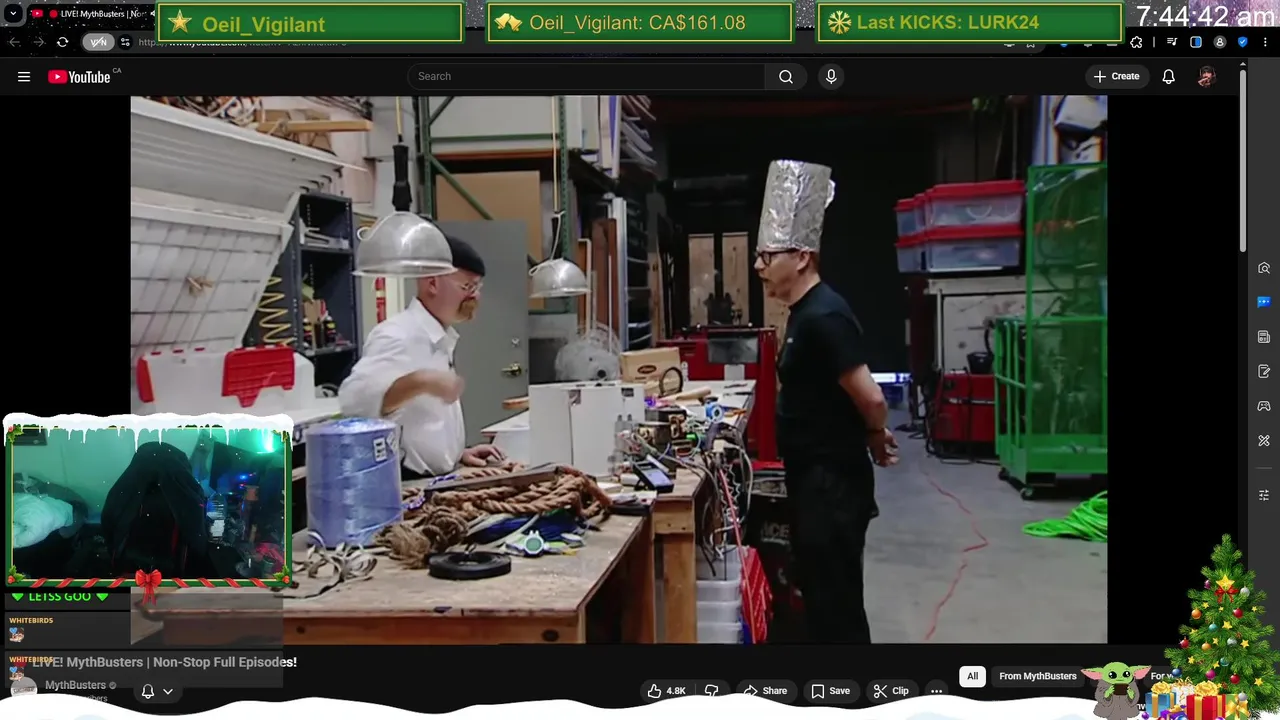
Task: Click the MythBusters video player
Action: (x=618, y=369)
